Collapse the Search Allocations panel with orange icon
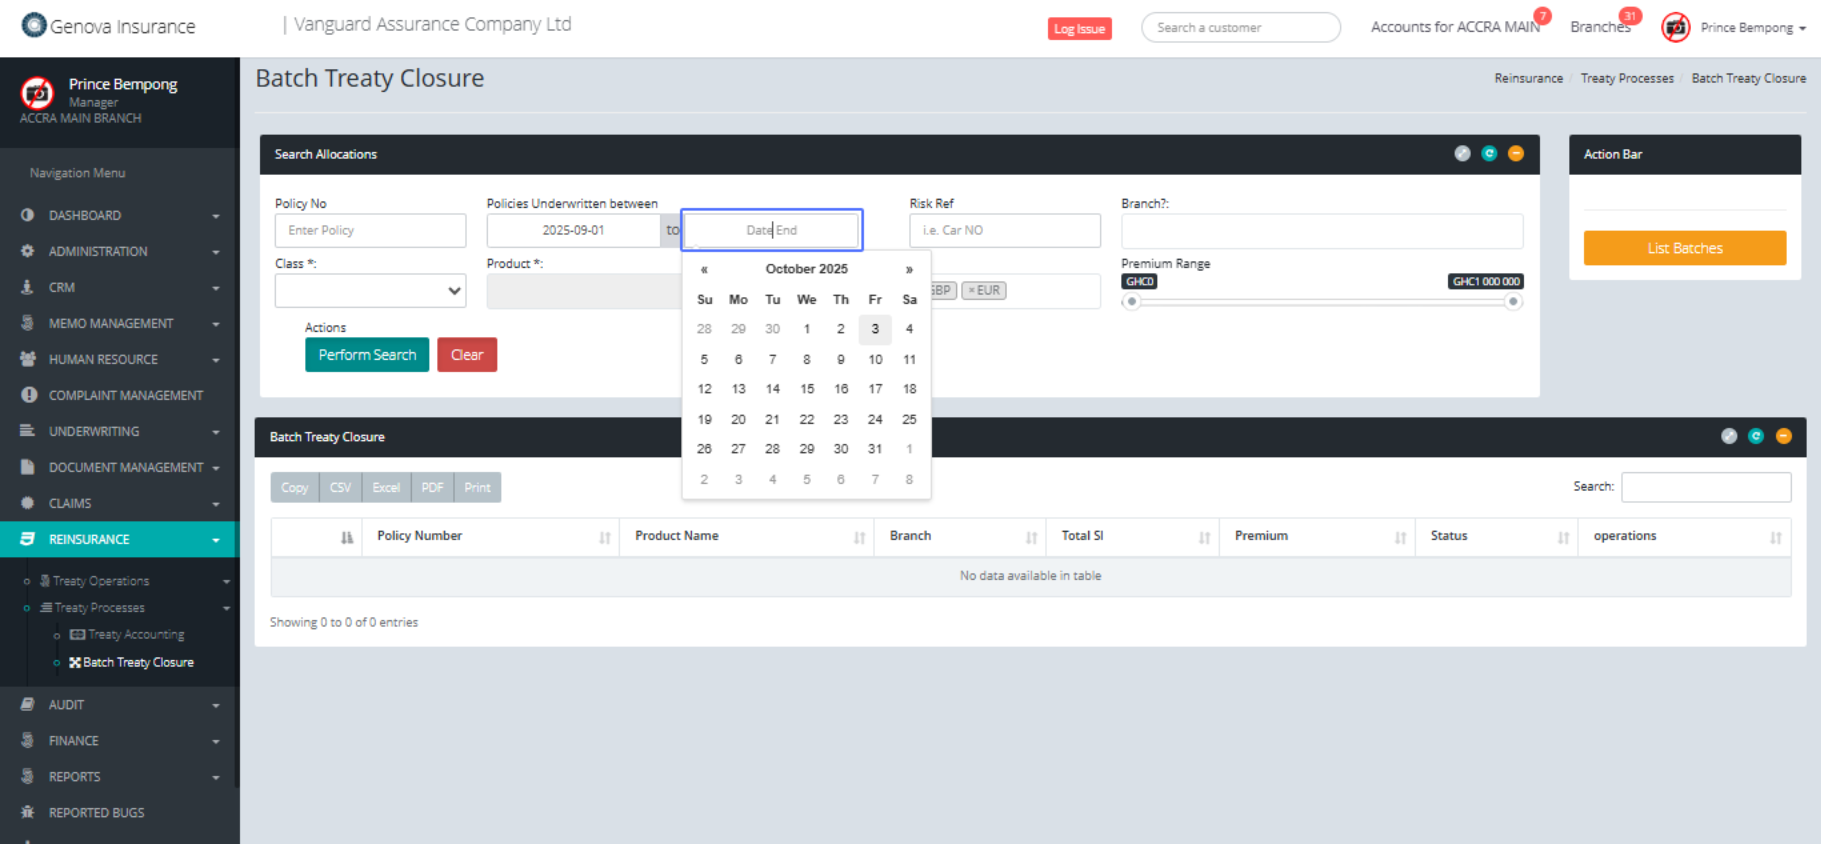 tap(1515, 153)
